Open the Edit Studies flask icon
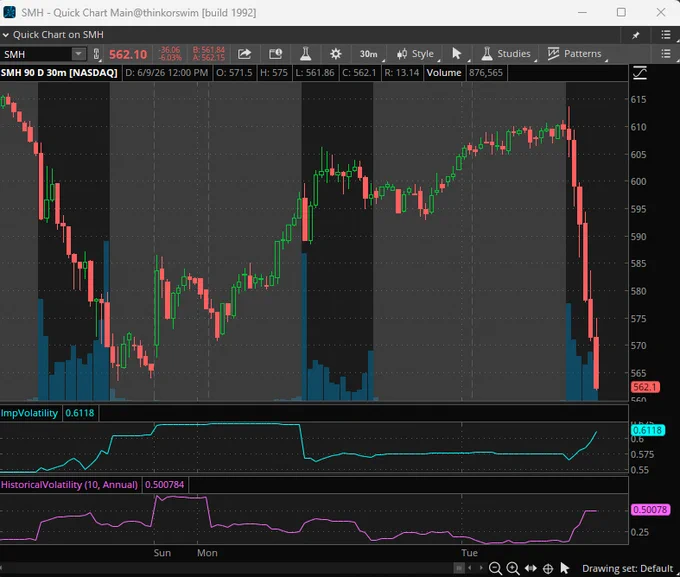 [306, 54]
